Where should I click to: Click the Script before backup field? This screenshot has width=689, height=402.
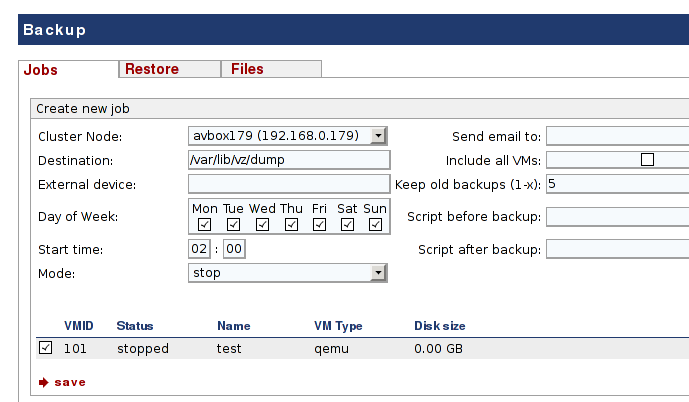[617, 217]
